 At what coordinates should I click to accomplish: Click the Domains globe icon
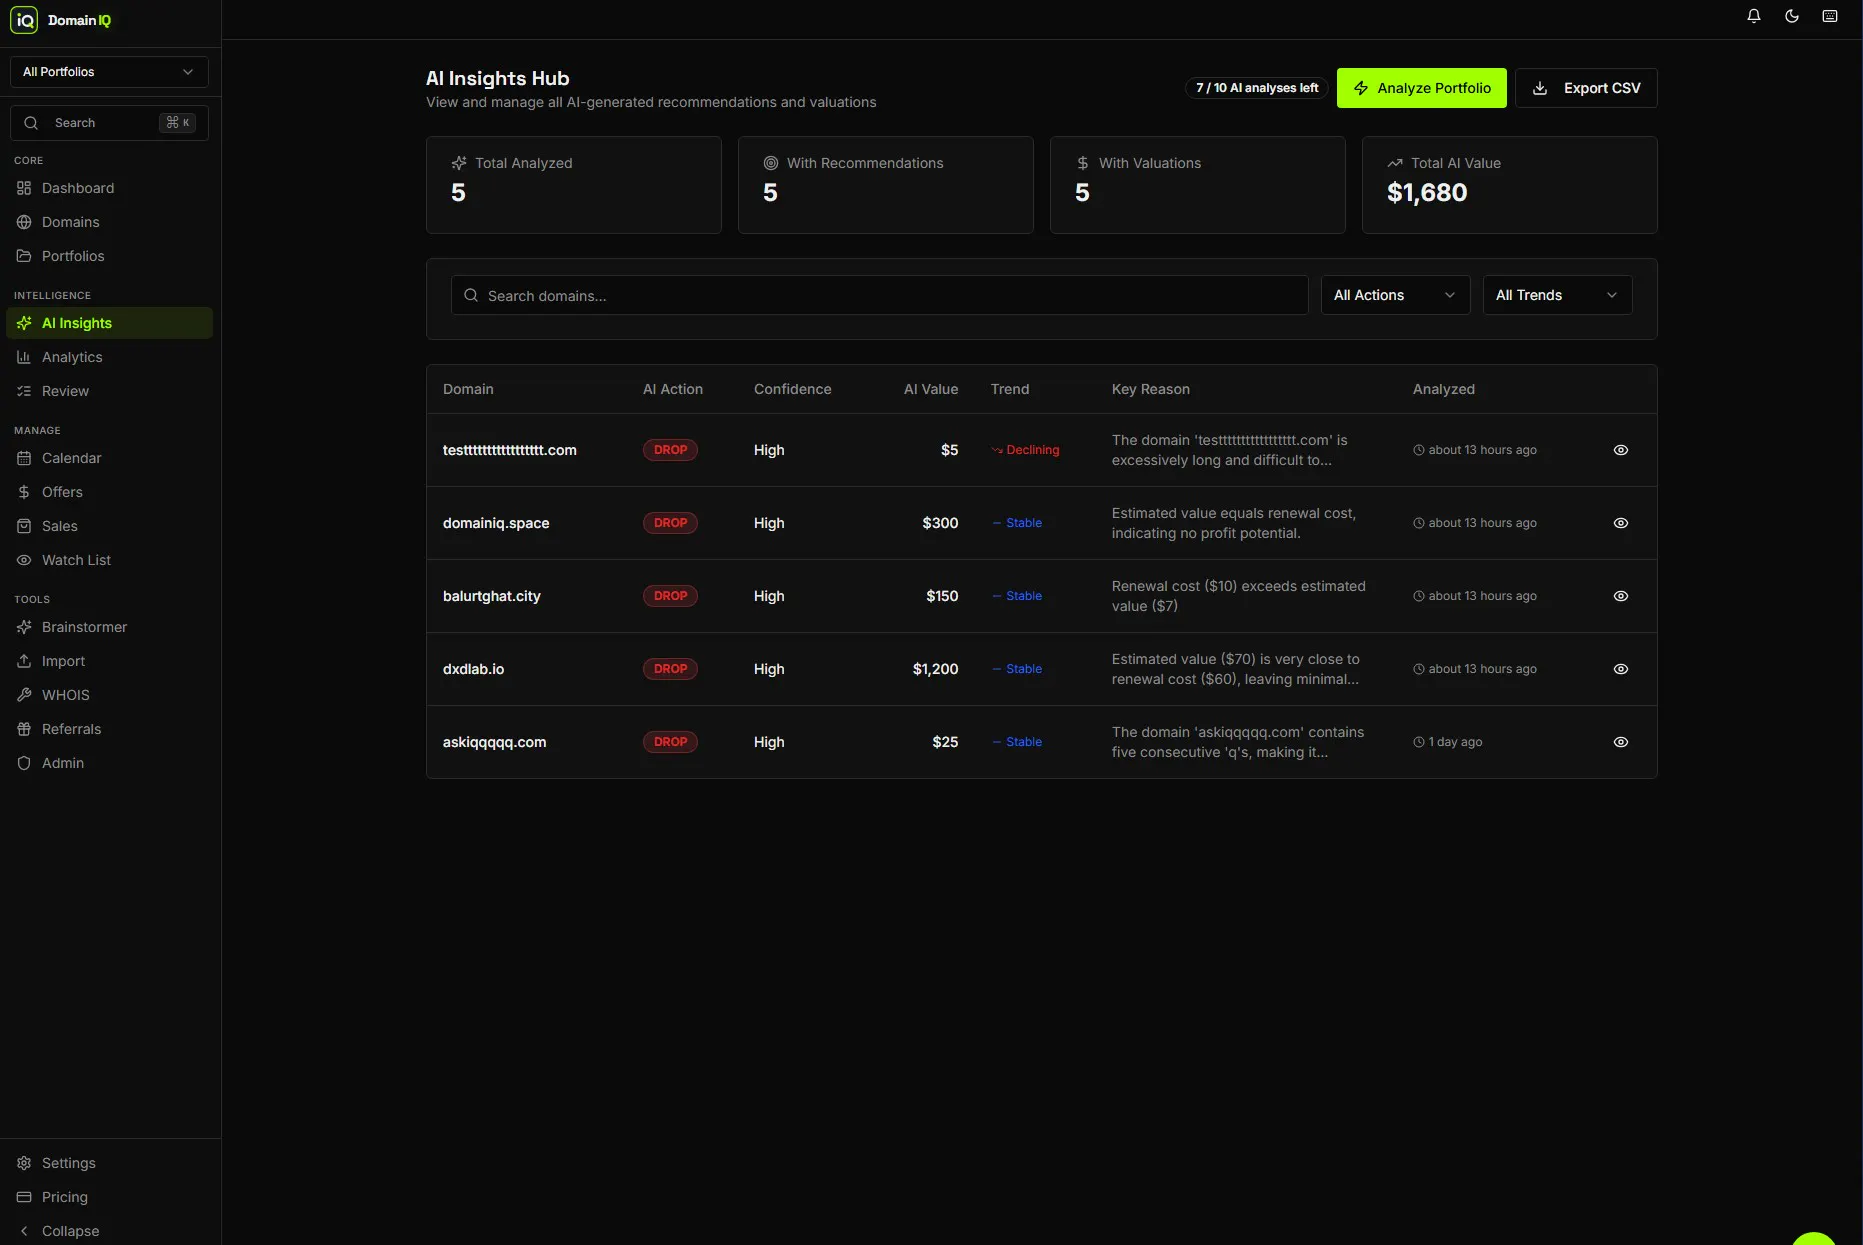tap(24, 222)
